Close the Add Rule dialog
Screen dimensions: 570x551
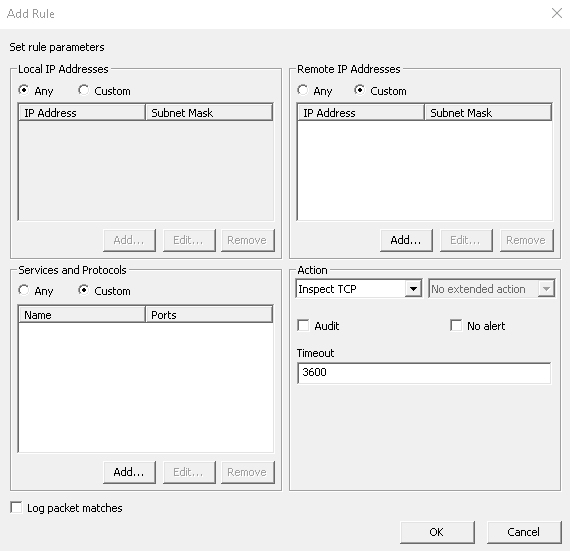557,13
